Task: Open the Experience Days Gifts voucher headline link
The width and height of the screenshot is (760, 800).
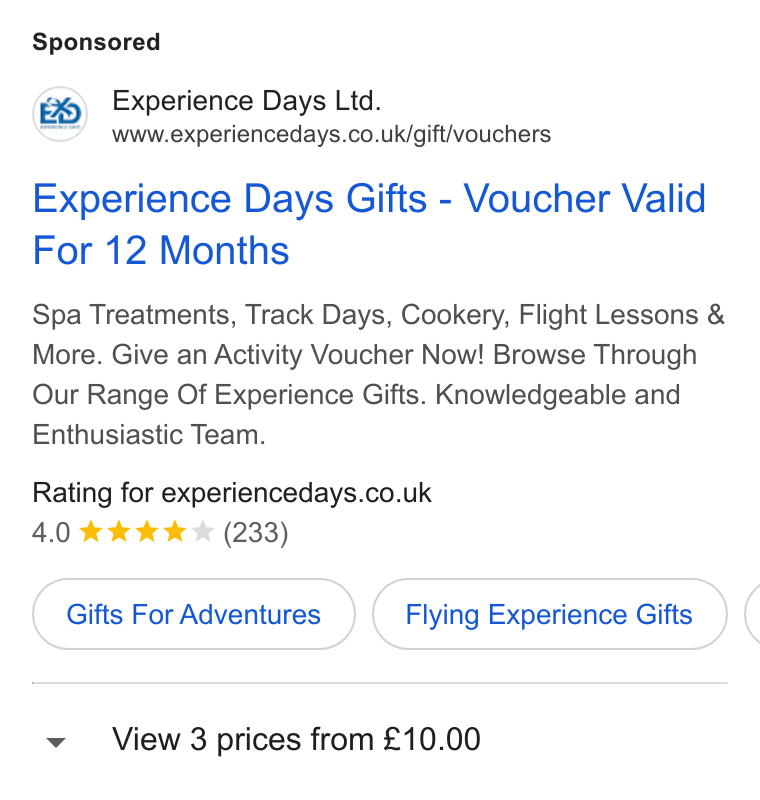Action: (369, 224)
